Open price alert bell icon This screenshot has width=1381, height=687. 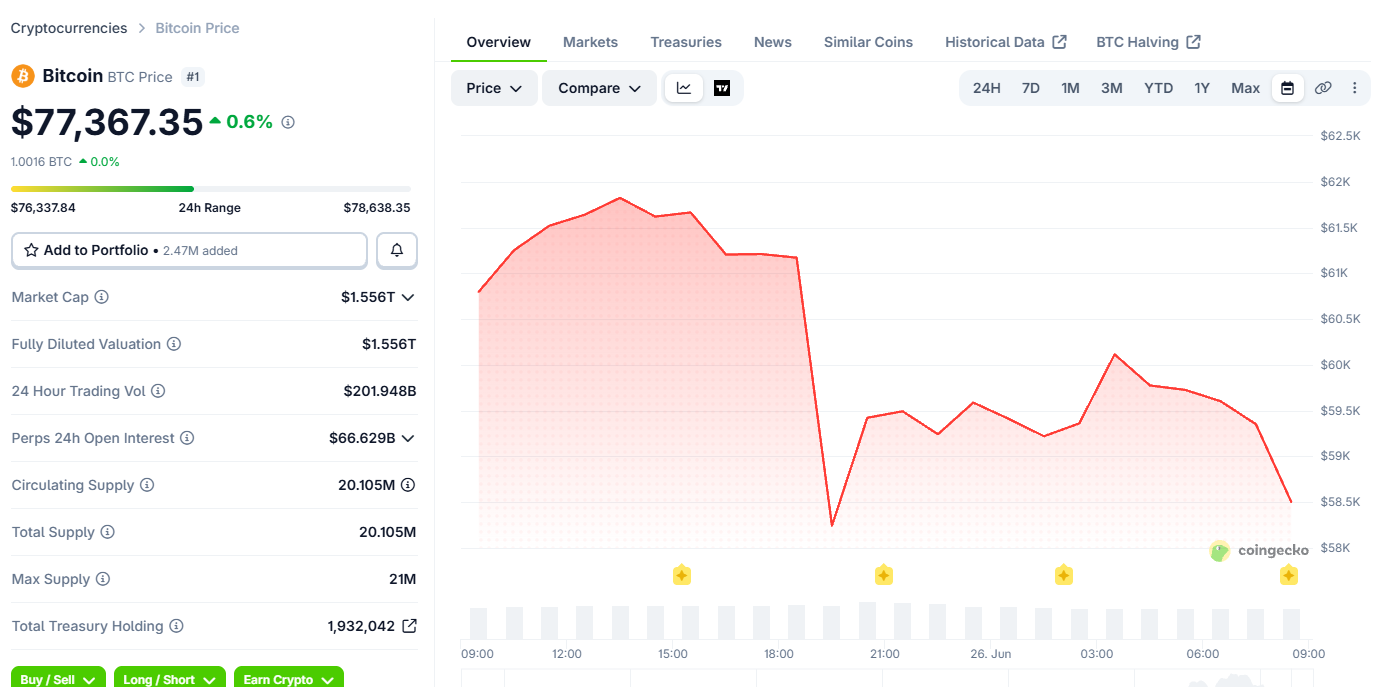click(397, 250)
